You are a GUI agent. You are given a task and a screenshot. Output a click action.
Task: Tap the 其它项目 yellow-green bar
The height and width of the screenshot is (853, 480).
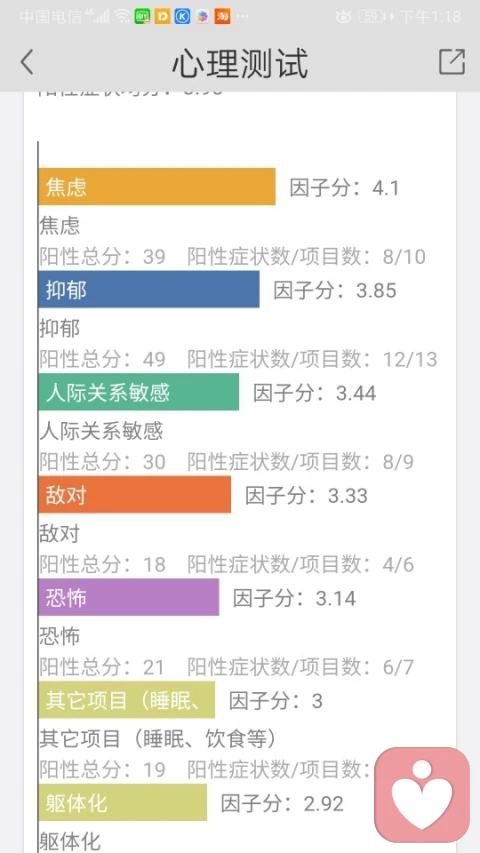(126, 700)
